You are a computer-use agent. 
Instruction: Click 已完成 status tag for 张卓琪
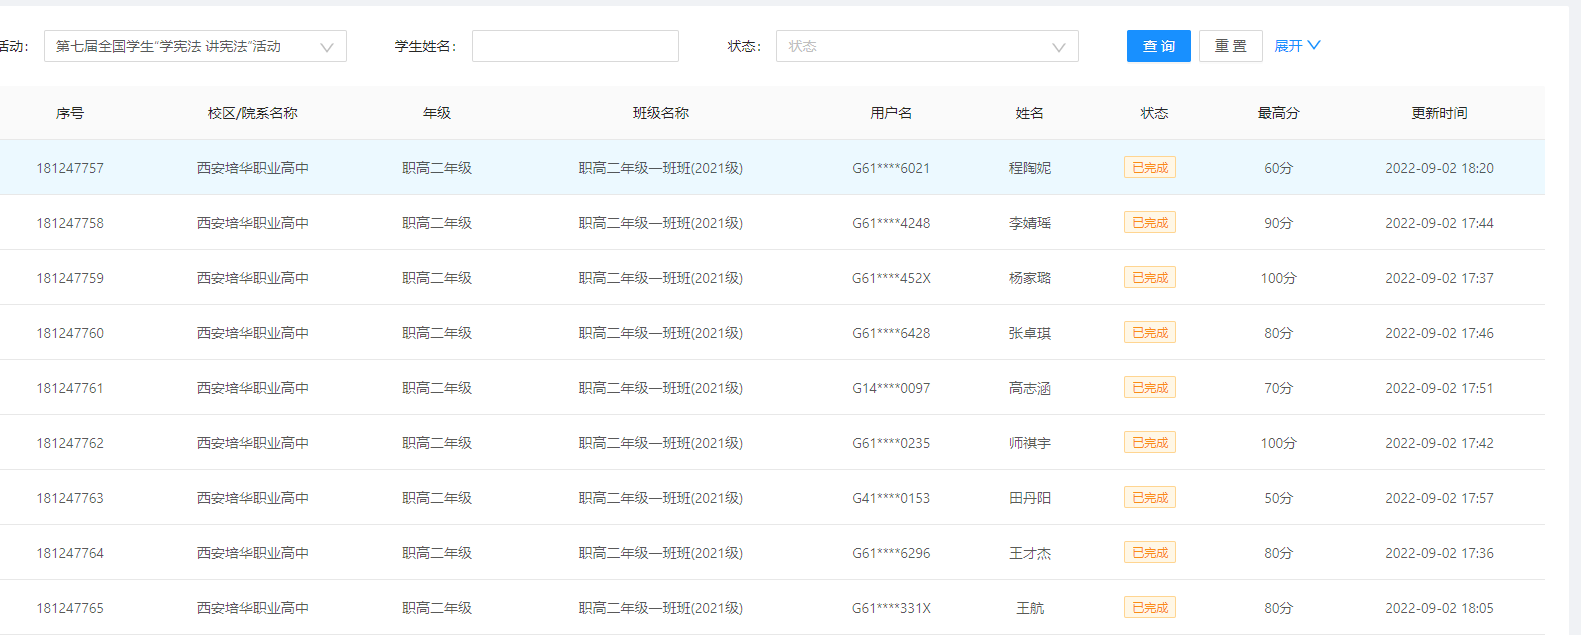point(1149,333)
